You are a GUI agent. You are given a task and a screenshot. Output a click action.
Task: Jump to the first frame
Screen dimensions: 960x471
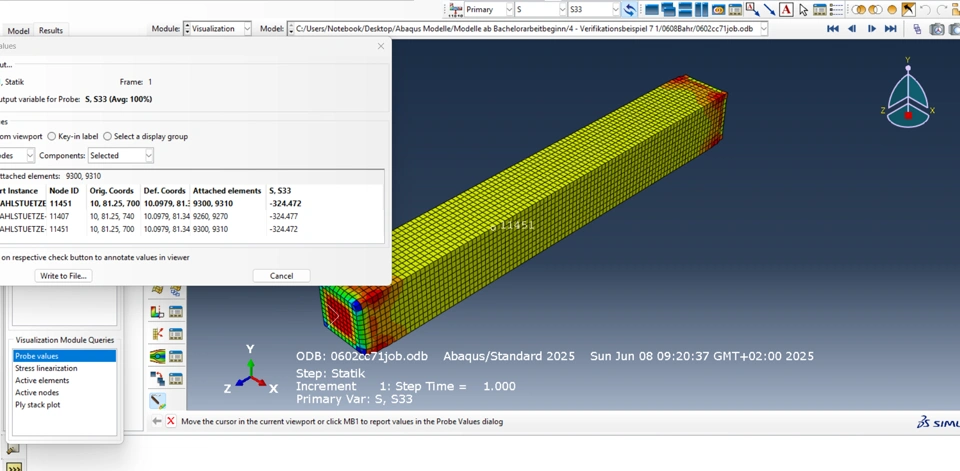click(x=833, y=29)
